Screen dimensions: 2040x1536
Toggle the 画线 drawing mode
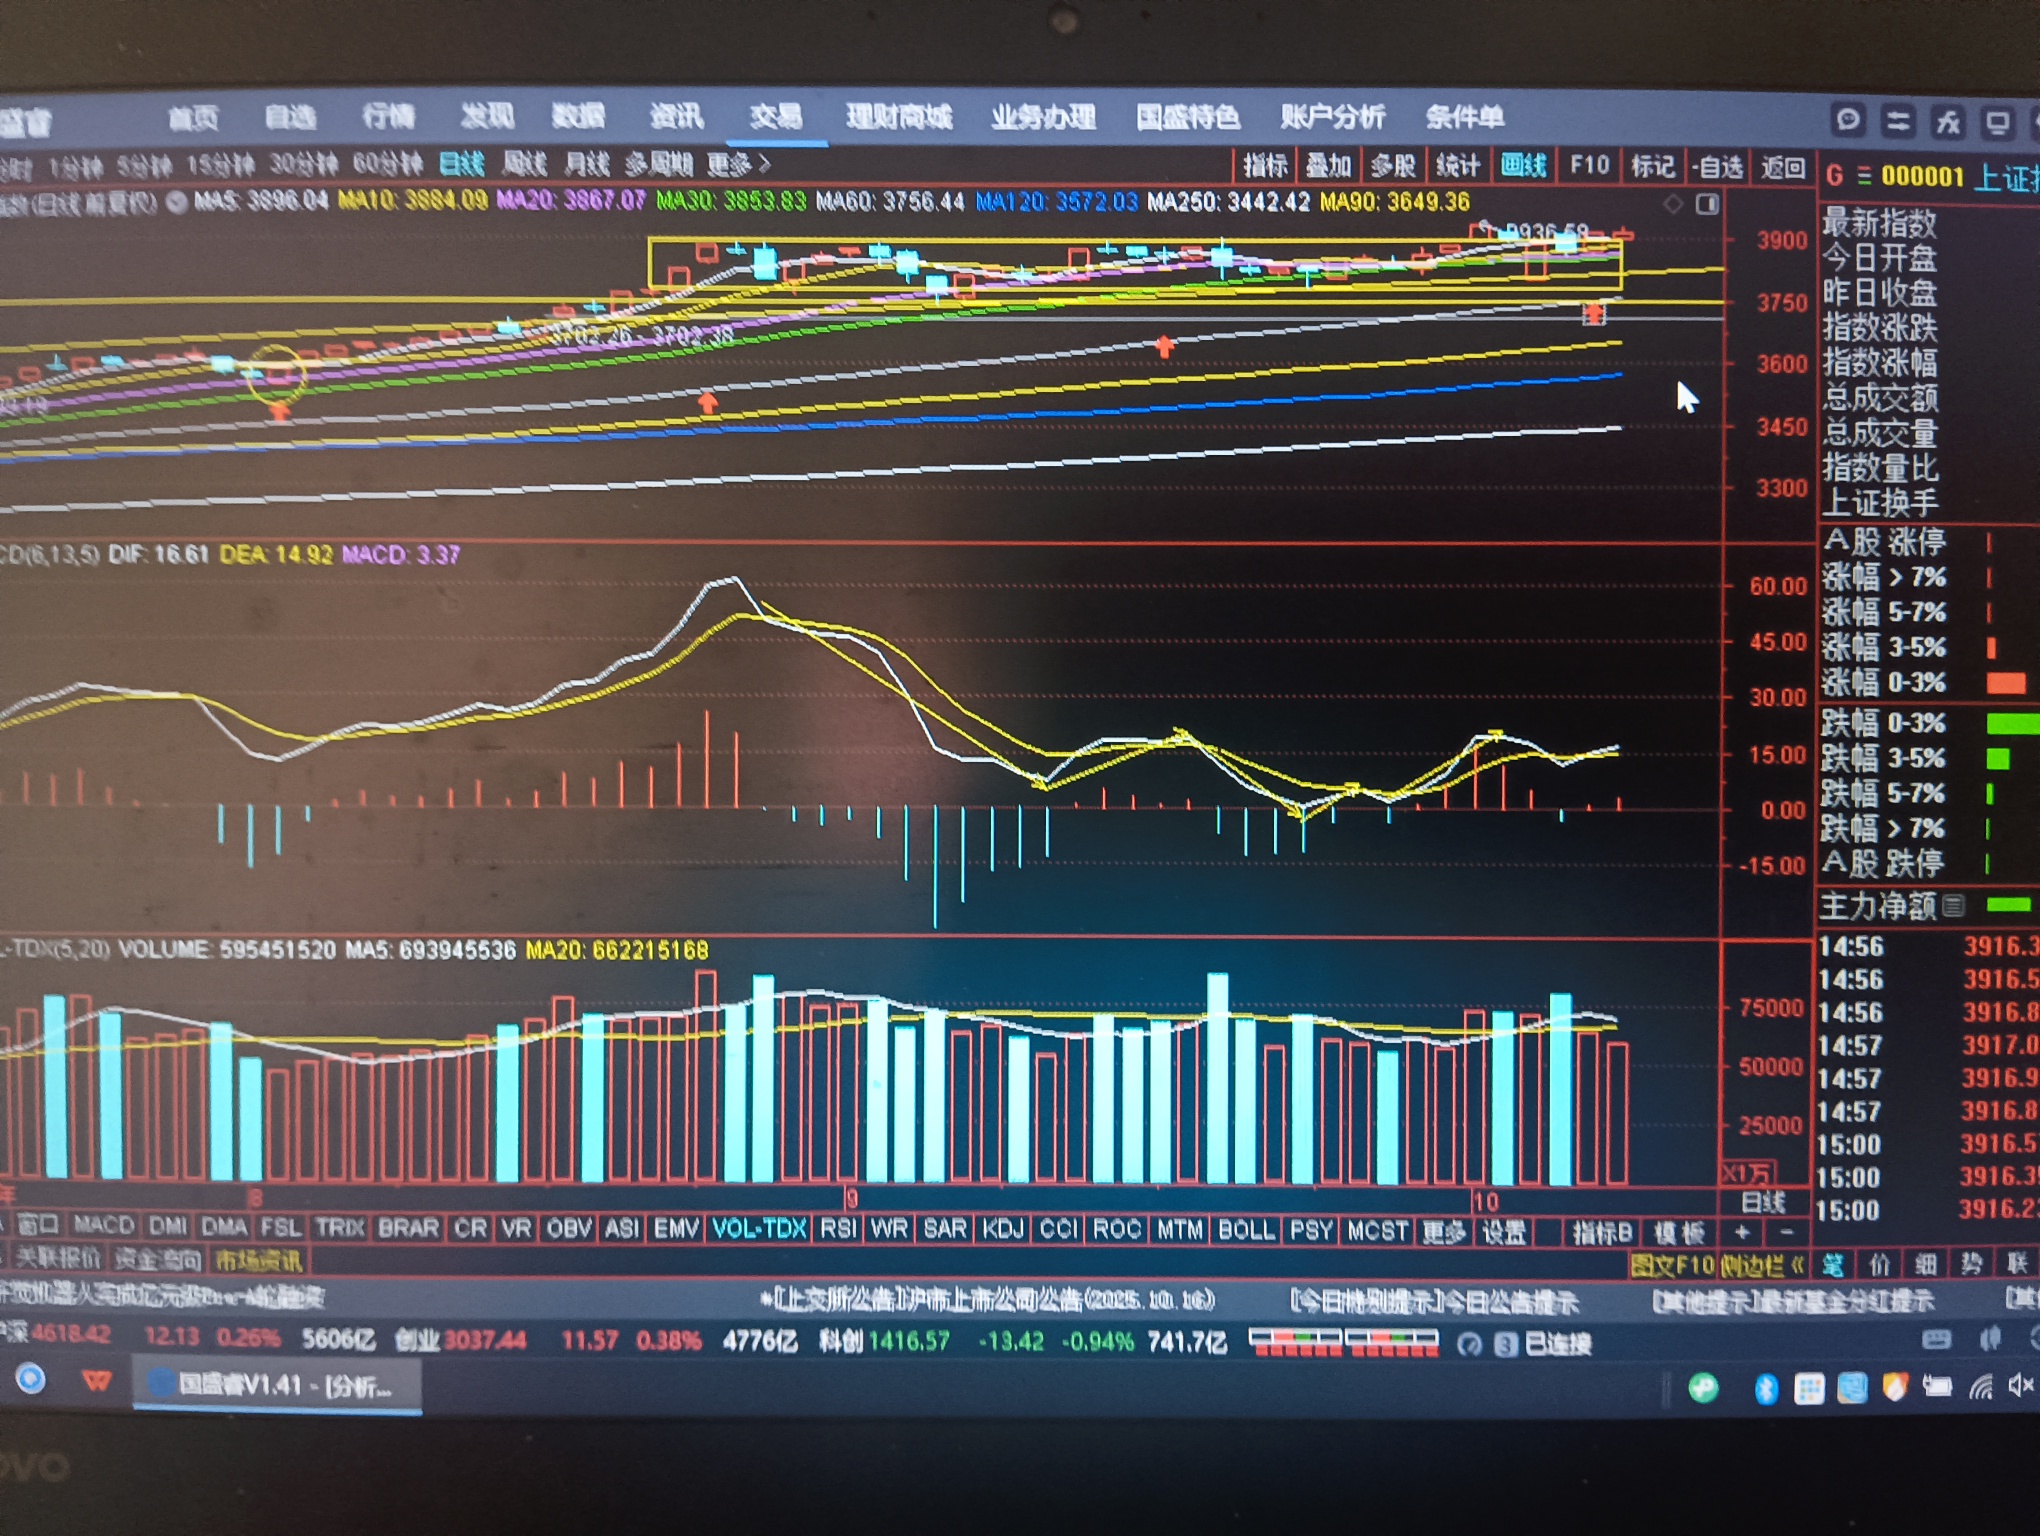(1524, 165)
